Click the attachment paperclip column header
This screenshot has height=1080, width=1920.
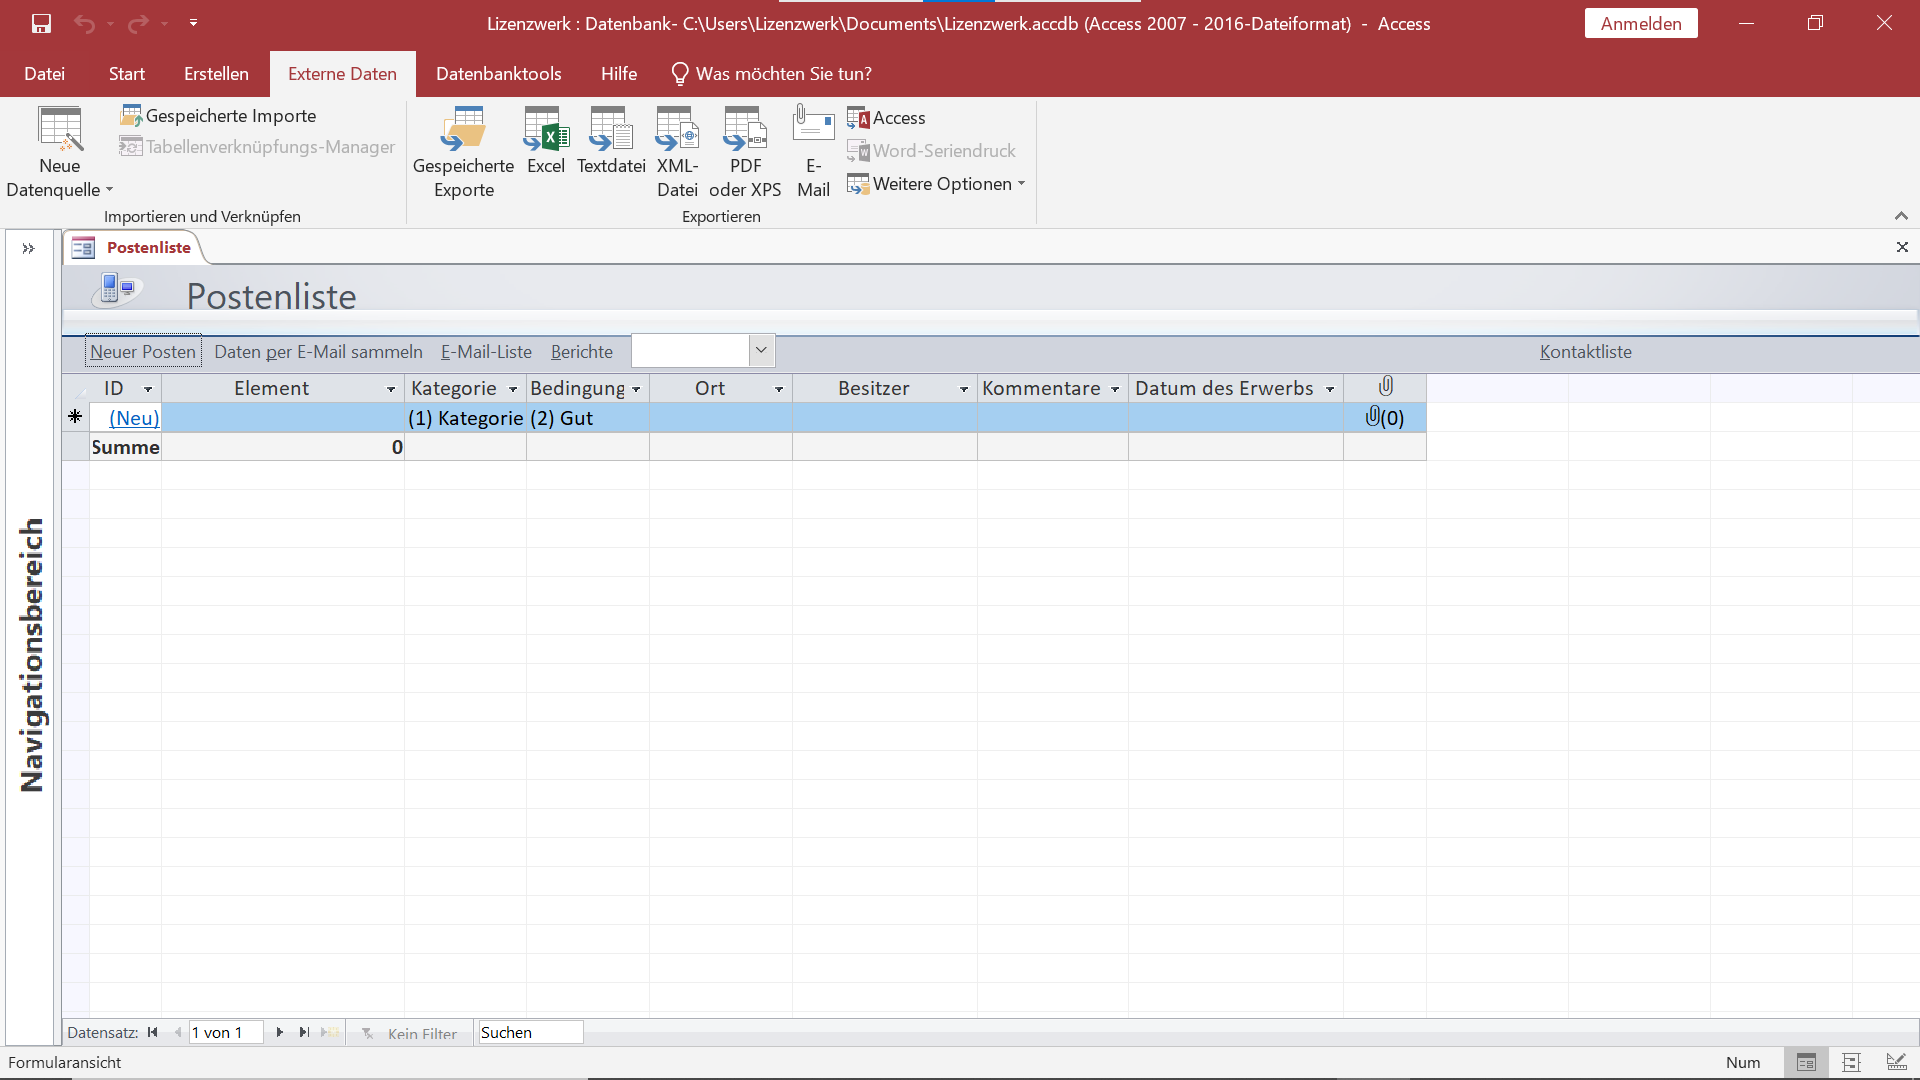coord(1385,388)
